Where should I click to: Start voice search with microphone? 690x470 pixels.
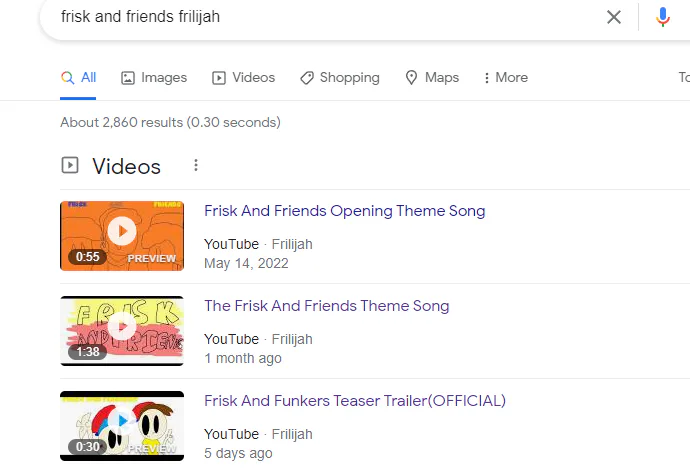tap(662, 17)
